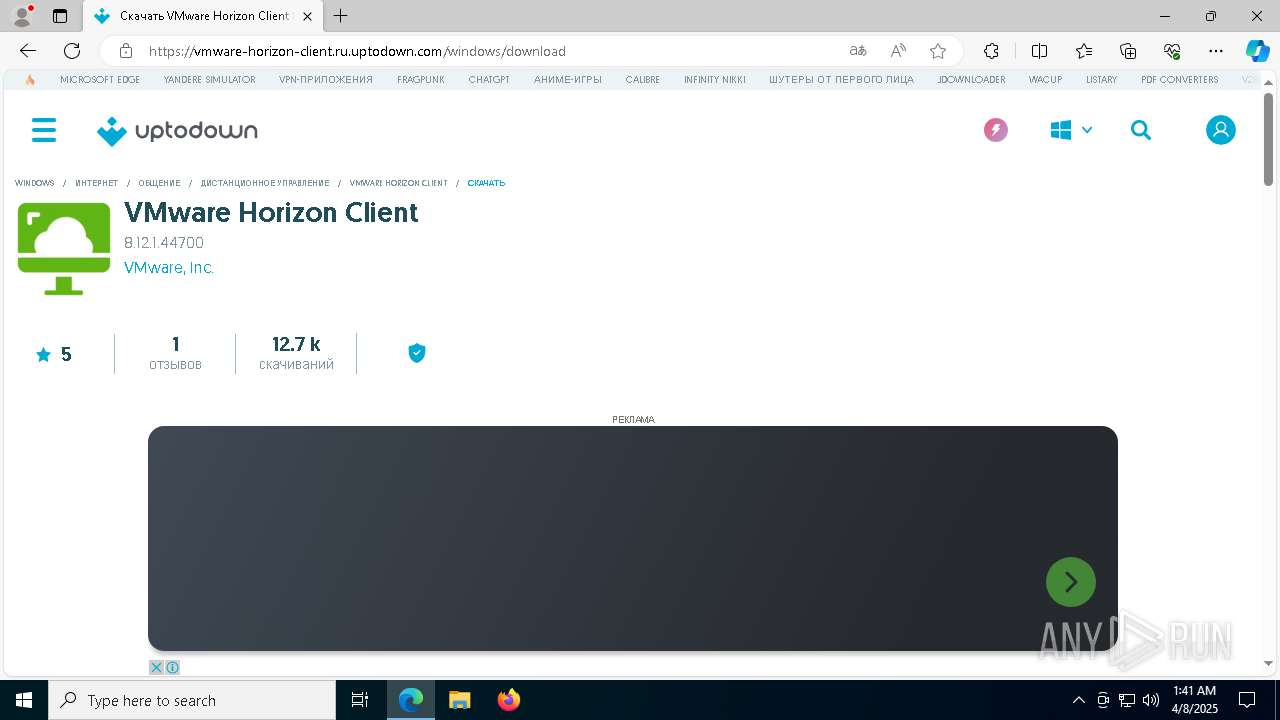Click the taskbar search box
This screenshot has width=1280, height=720.
click(x=192, y=700)
